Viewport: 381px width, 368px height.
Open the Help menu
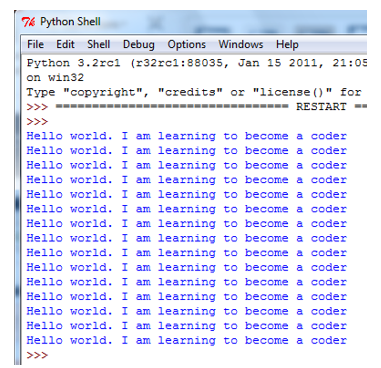(x=287, y=45)
